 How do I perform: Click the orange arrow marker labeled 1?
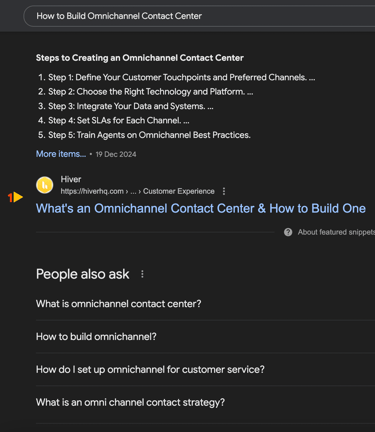point(15,197)
